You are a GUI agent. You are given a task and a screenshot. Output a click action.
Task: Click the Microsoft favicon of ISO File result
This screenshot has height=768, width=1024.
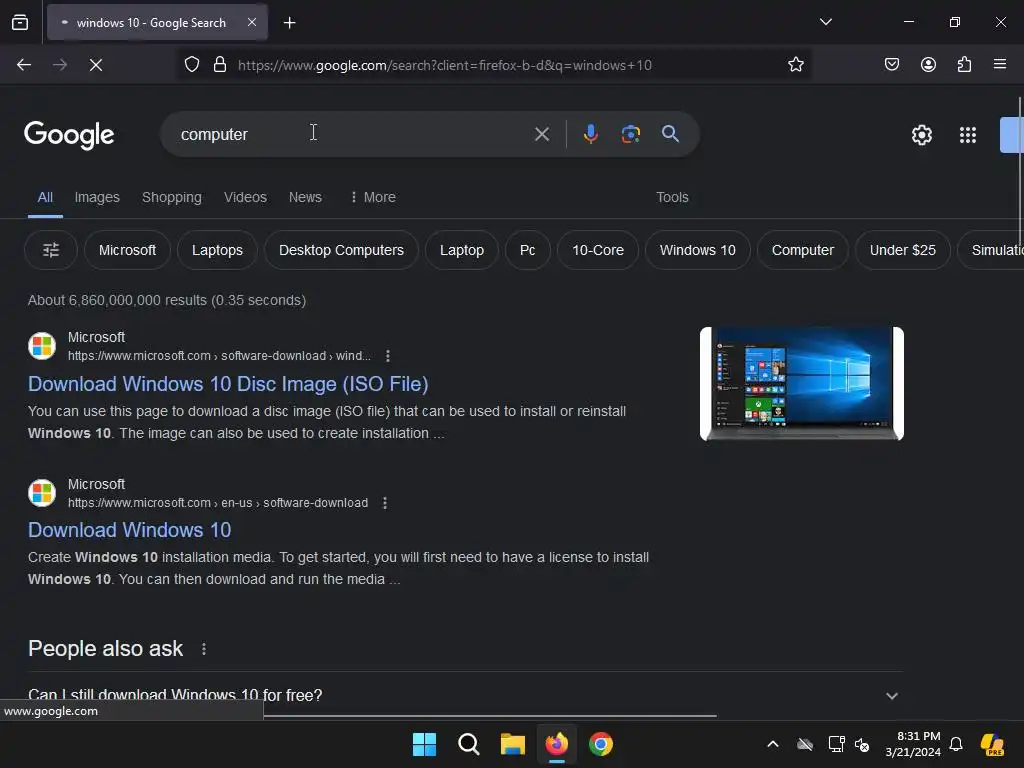42,346
